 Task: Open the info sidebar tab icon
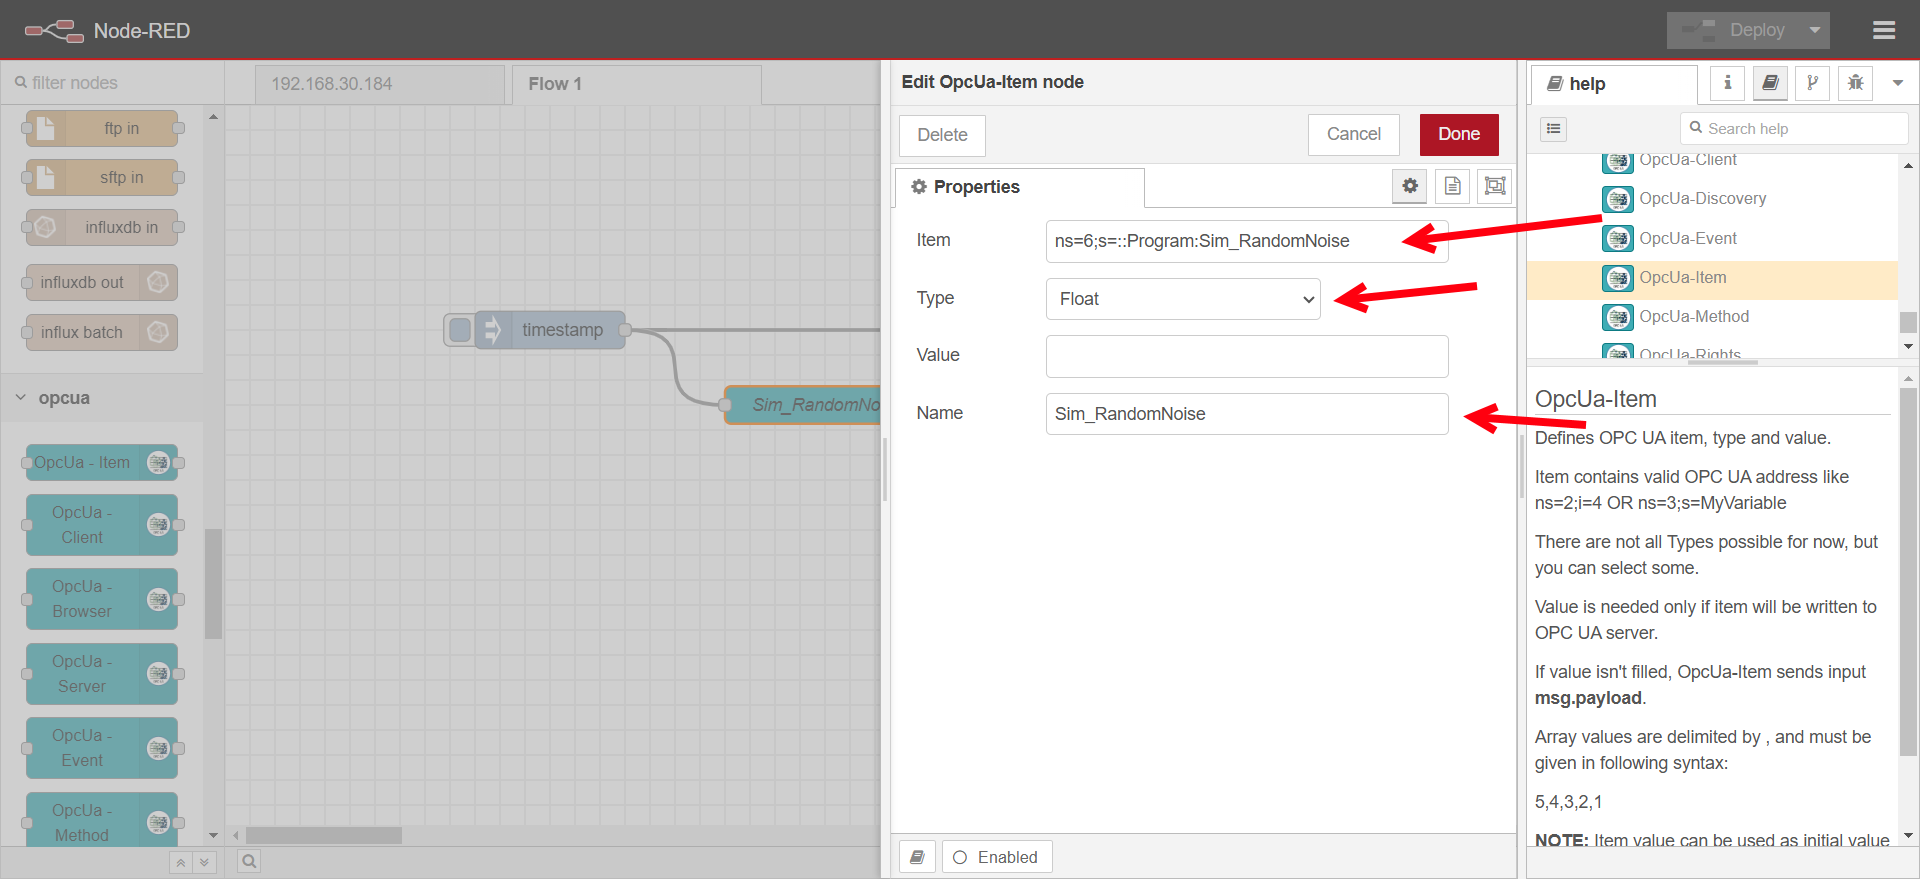click(1727, 83)
